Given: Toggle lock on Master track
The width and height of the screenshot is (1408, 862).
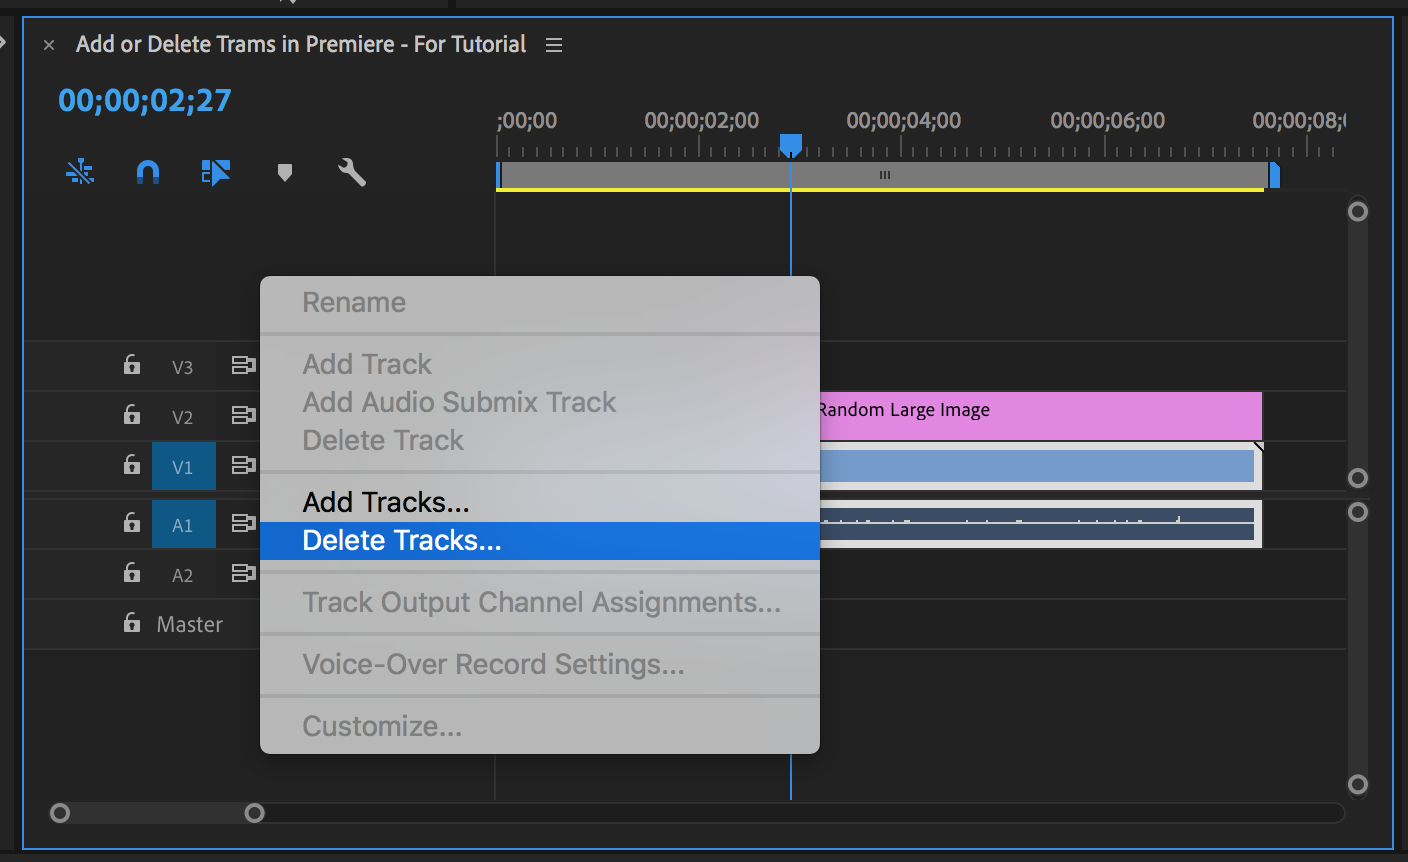Looking at the screenshot, I should [x=132, y=622].
